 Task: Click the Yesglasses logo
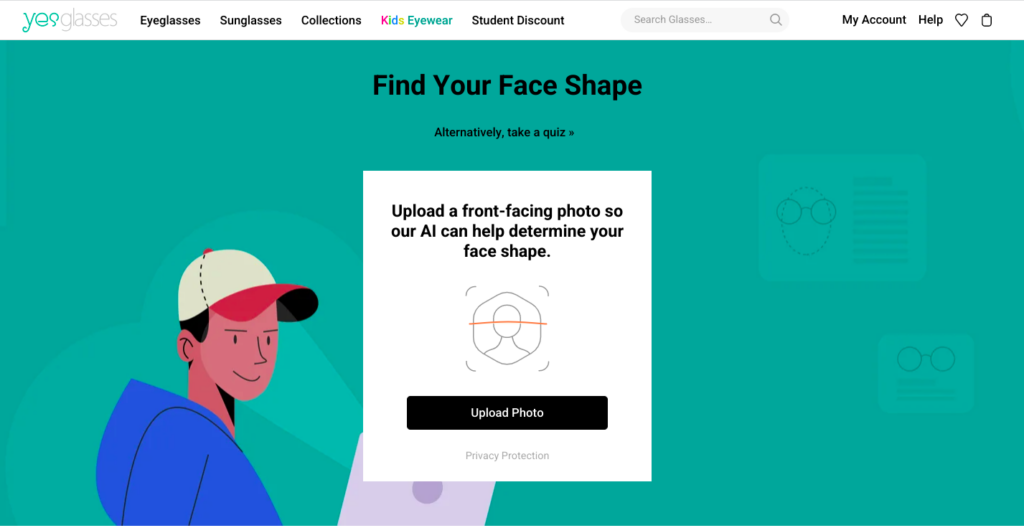point(69,20)
